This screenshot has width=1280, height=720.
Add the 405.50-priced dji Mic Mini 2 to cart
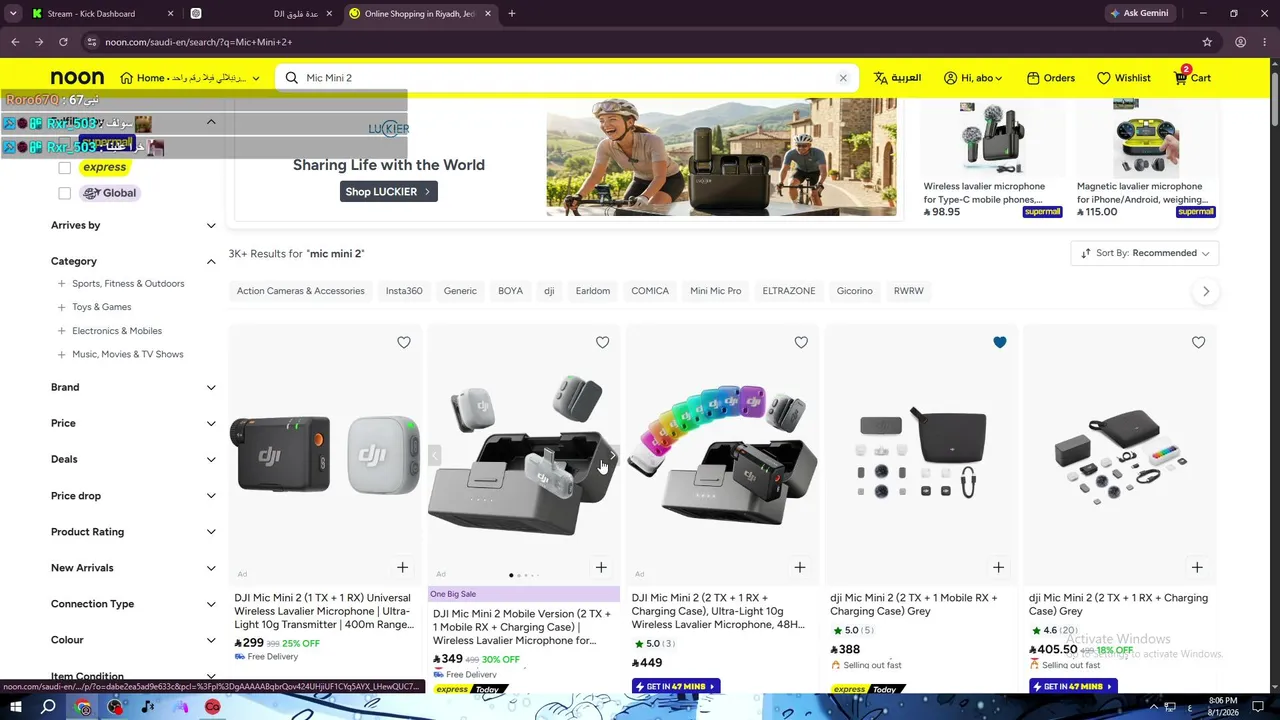coord(1197,568)
